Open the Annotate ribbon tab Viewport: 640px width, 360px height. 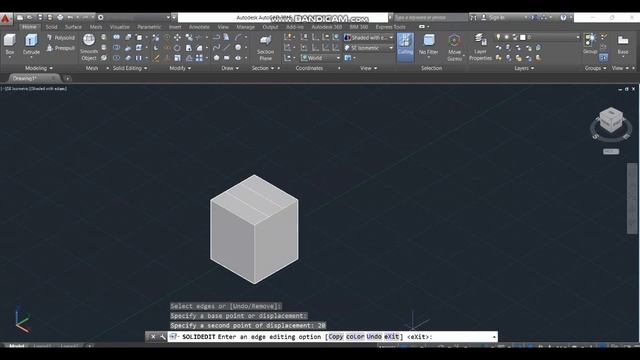coord(199,27)
